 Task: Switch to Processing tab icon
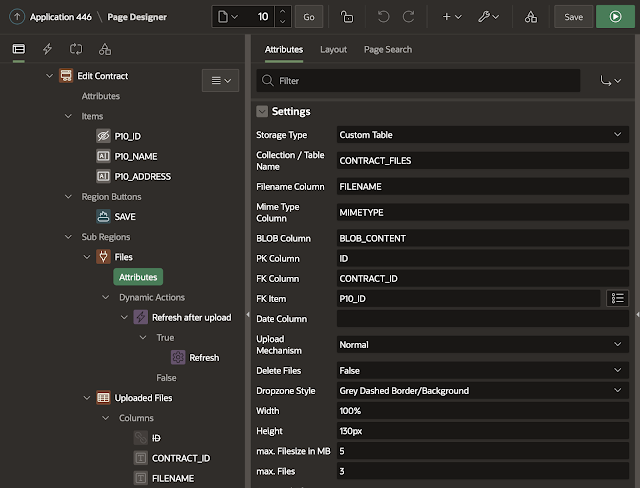[76, 49]
